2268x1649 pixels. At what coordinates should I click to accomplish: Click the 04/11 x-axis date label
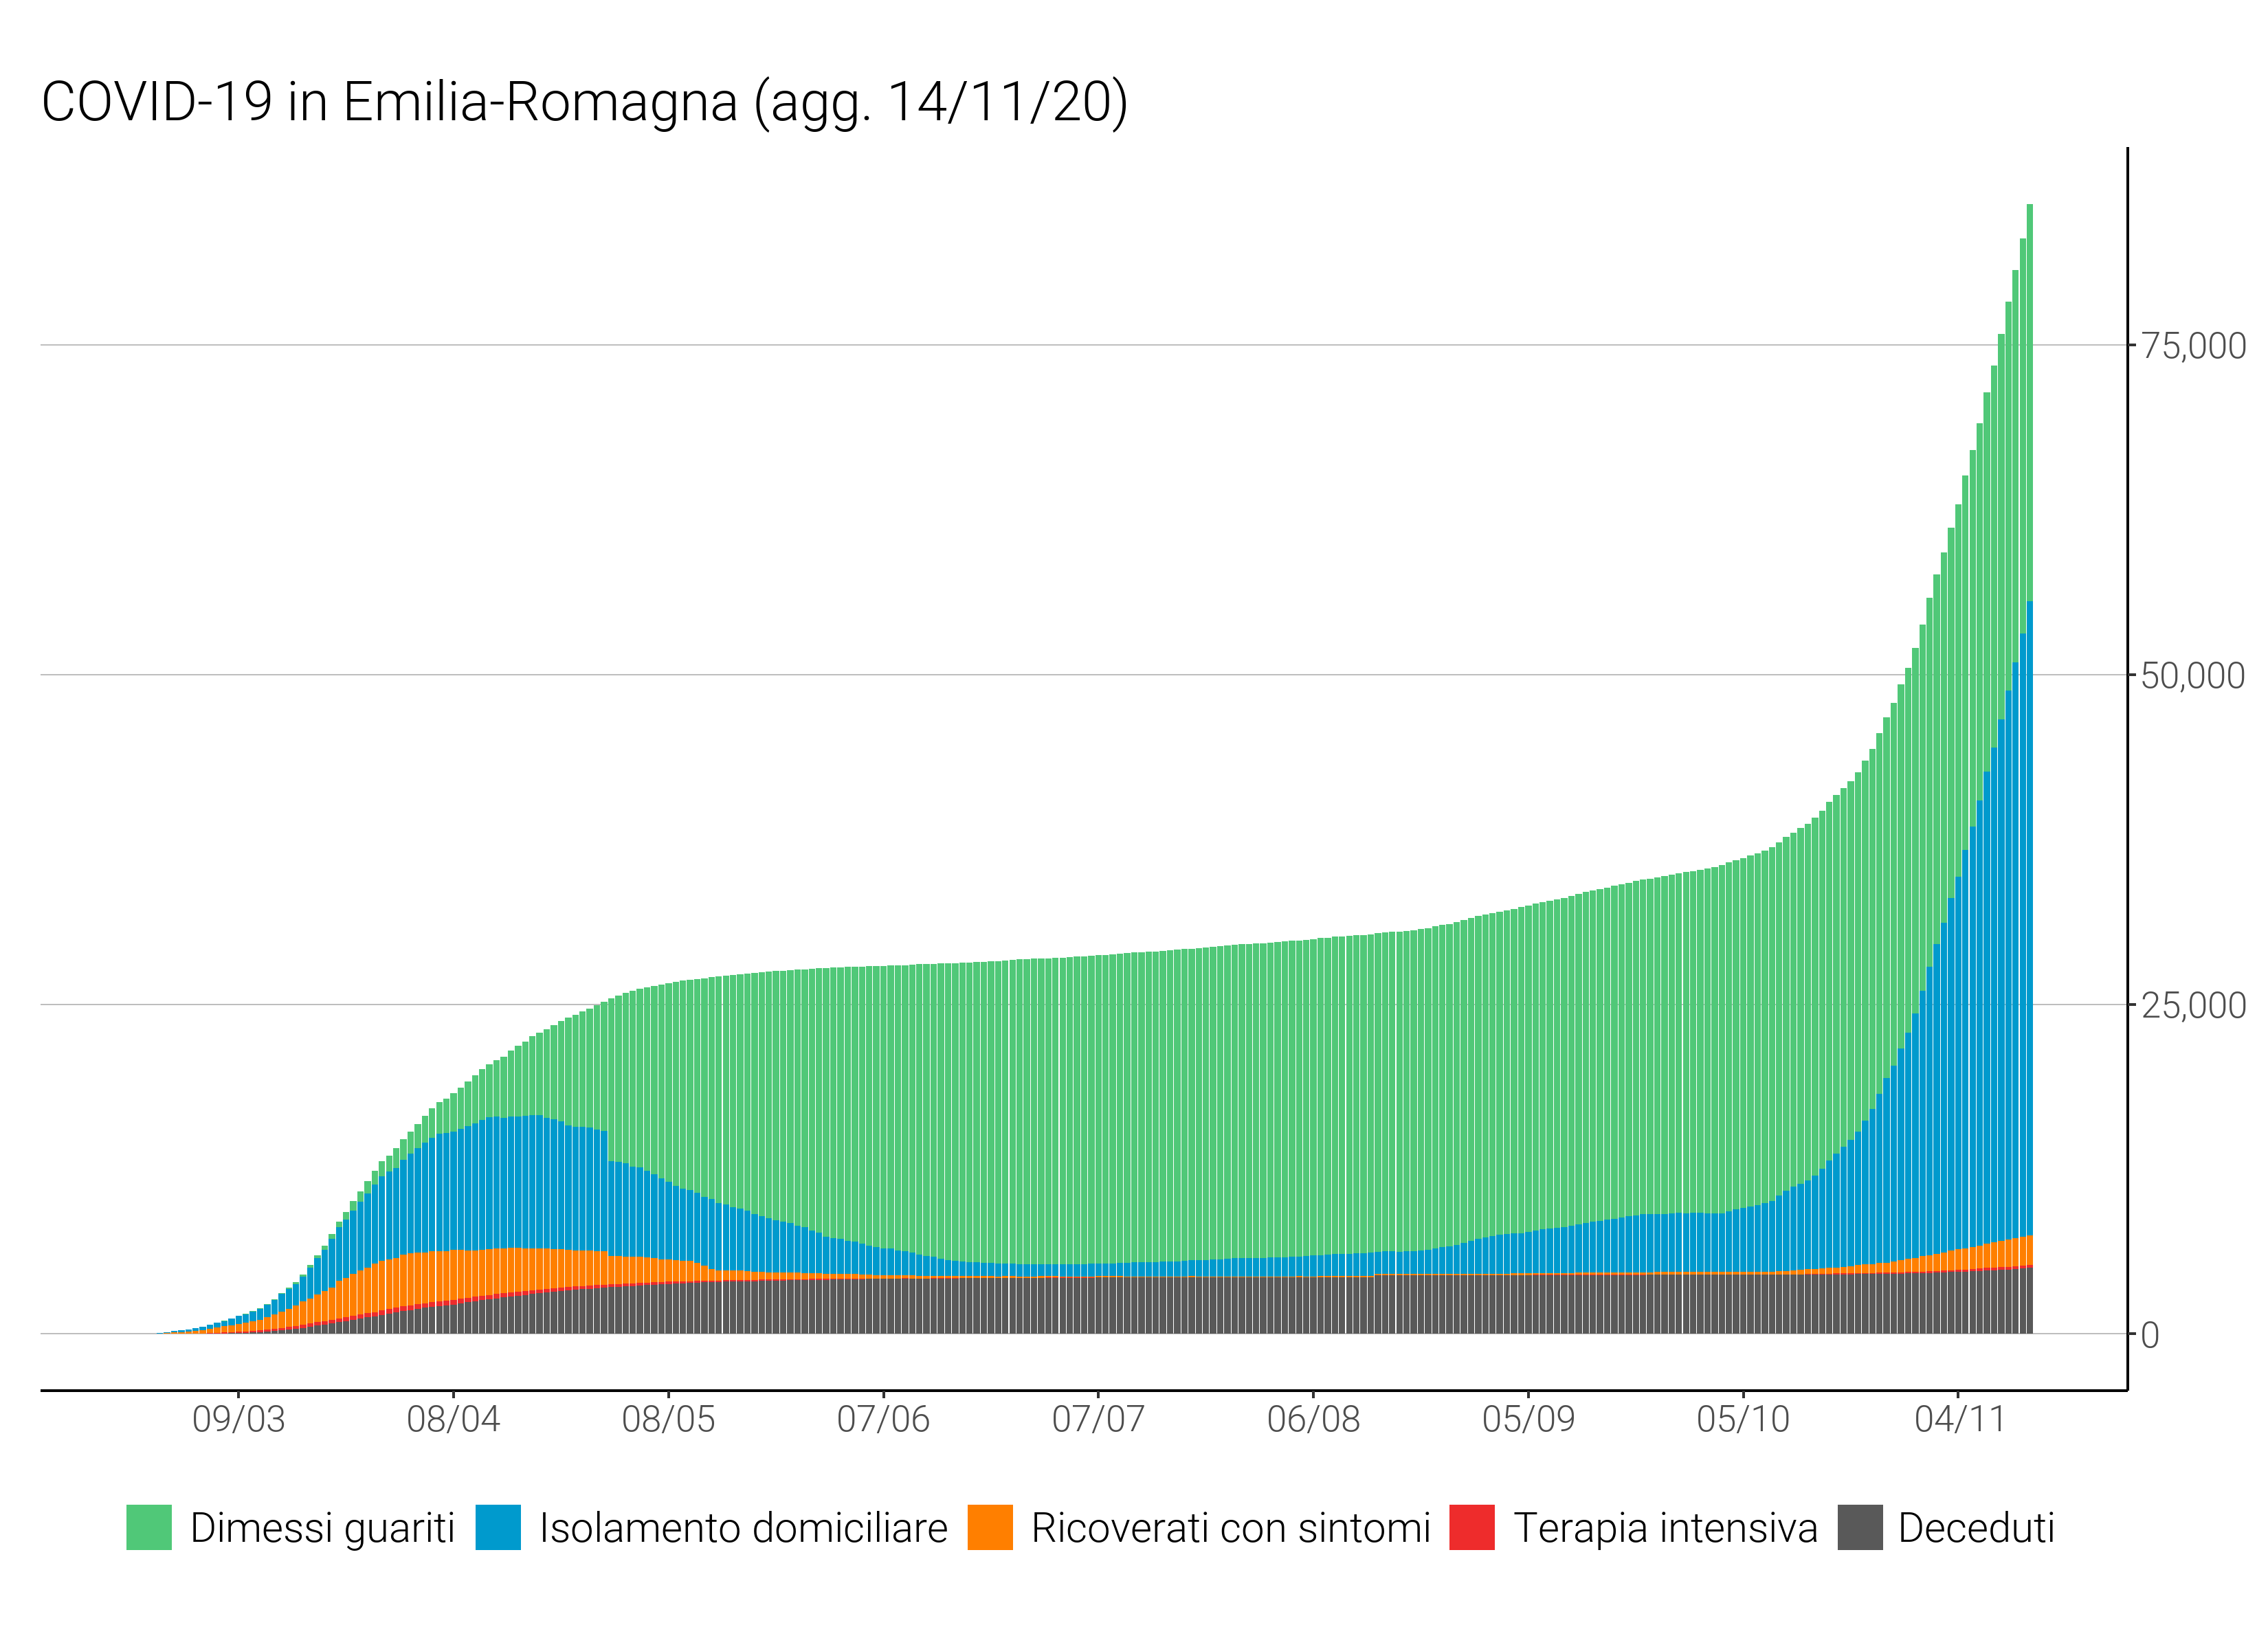pos(1959,1419)
